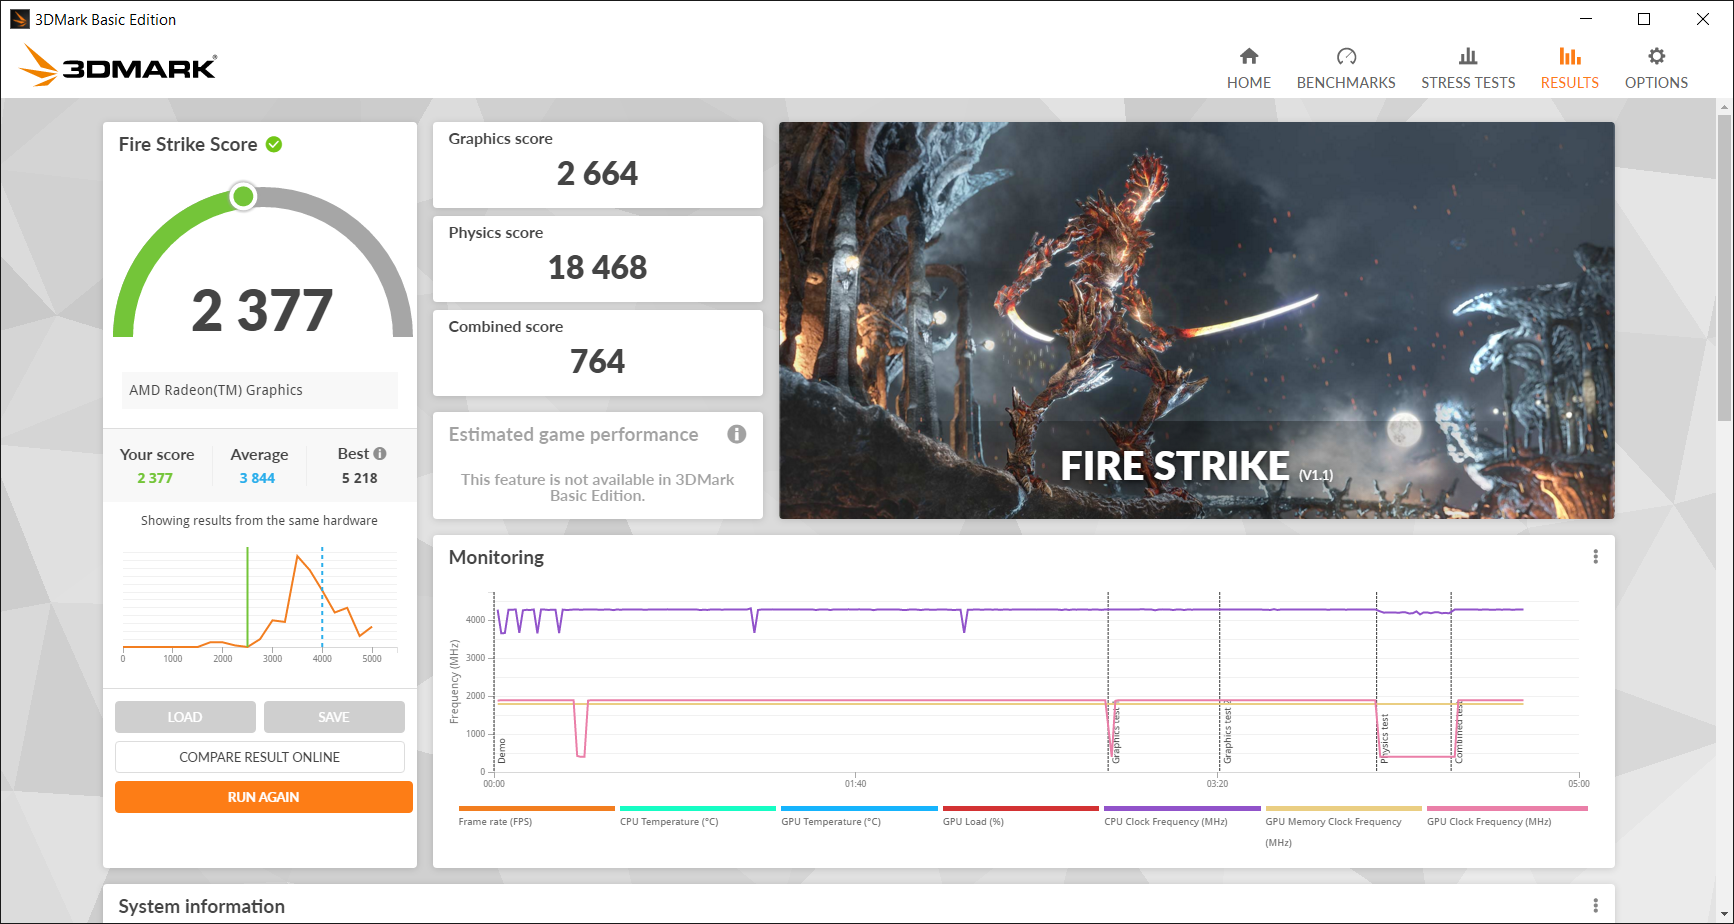Click COMPARE RESULT ONLINE button
The width and height of the screenshot is (1734, 924).
[x=260, y=757]
